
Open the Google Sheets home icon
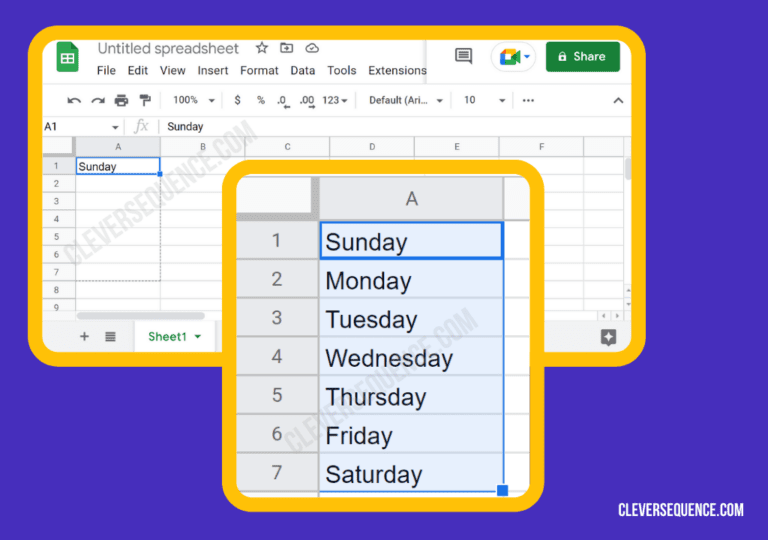(x=67, y=57)
